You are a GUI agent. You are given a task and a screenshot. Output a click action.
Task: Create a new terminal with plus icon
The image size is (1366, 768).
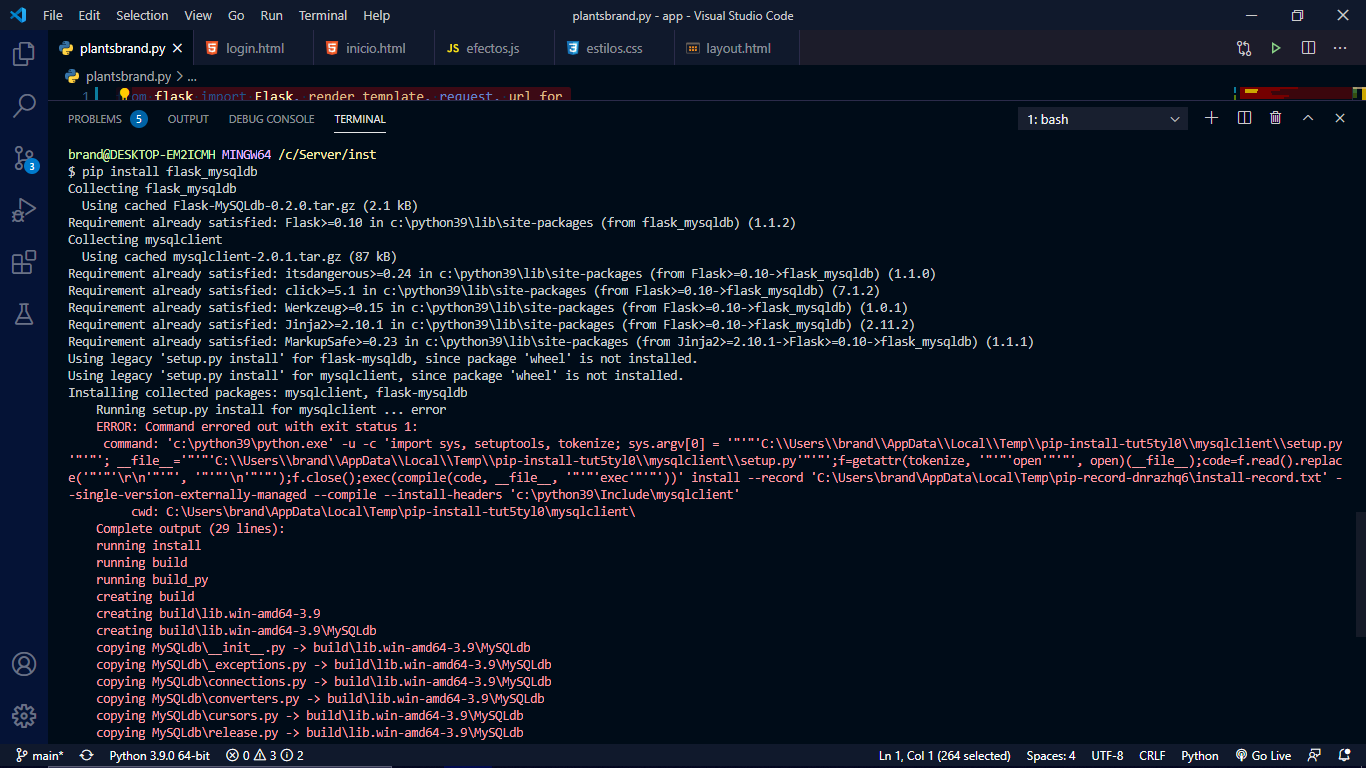click(x=1212, y=118)
